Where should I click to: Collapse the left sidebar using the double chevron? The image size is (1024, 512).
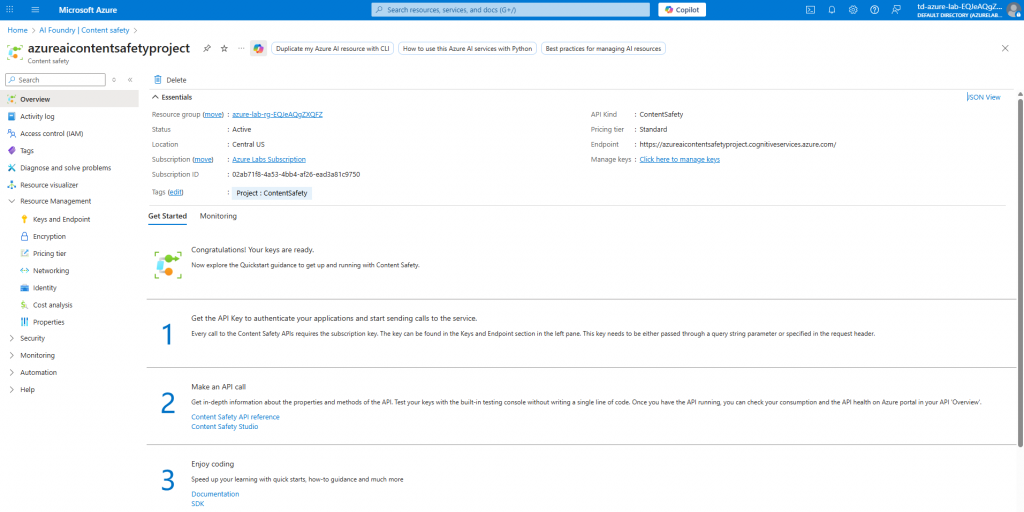coord(130,79)
